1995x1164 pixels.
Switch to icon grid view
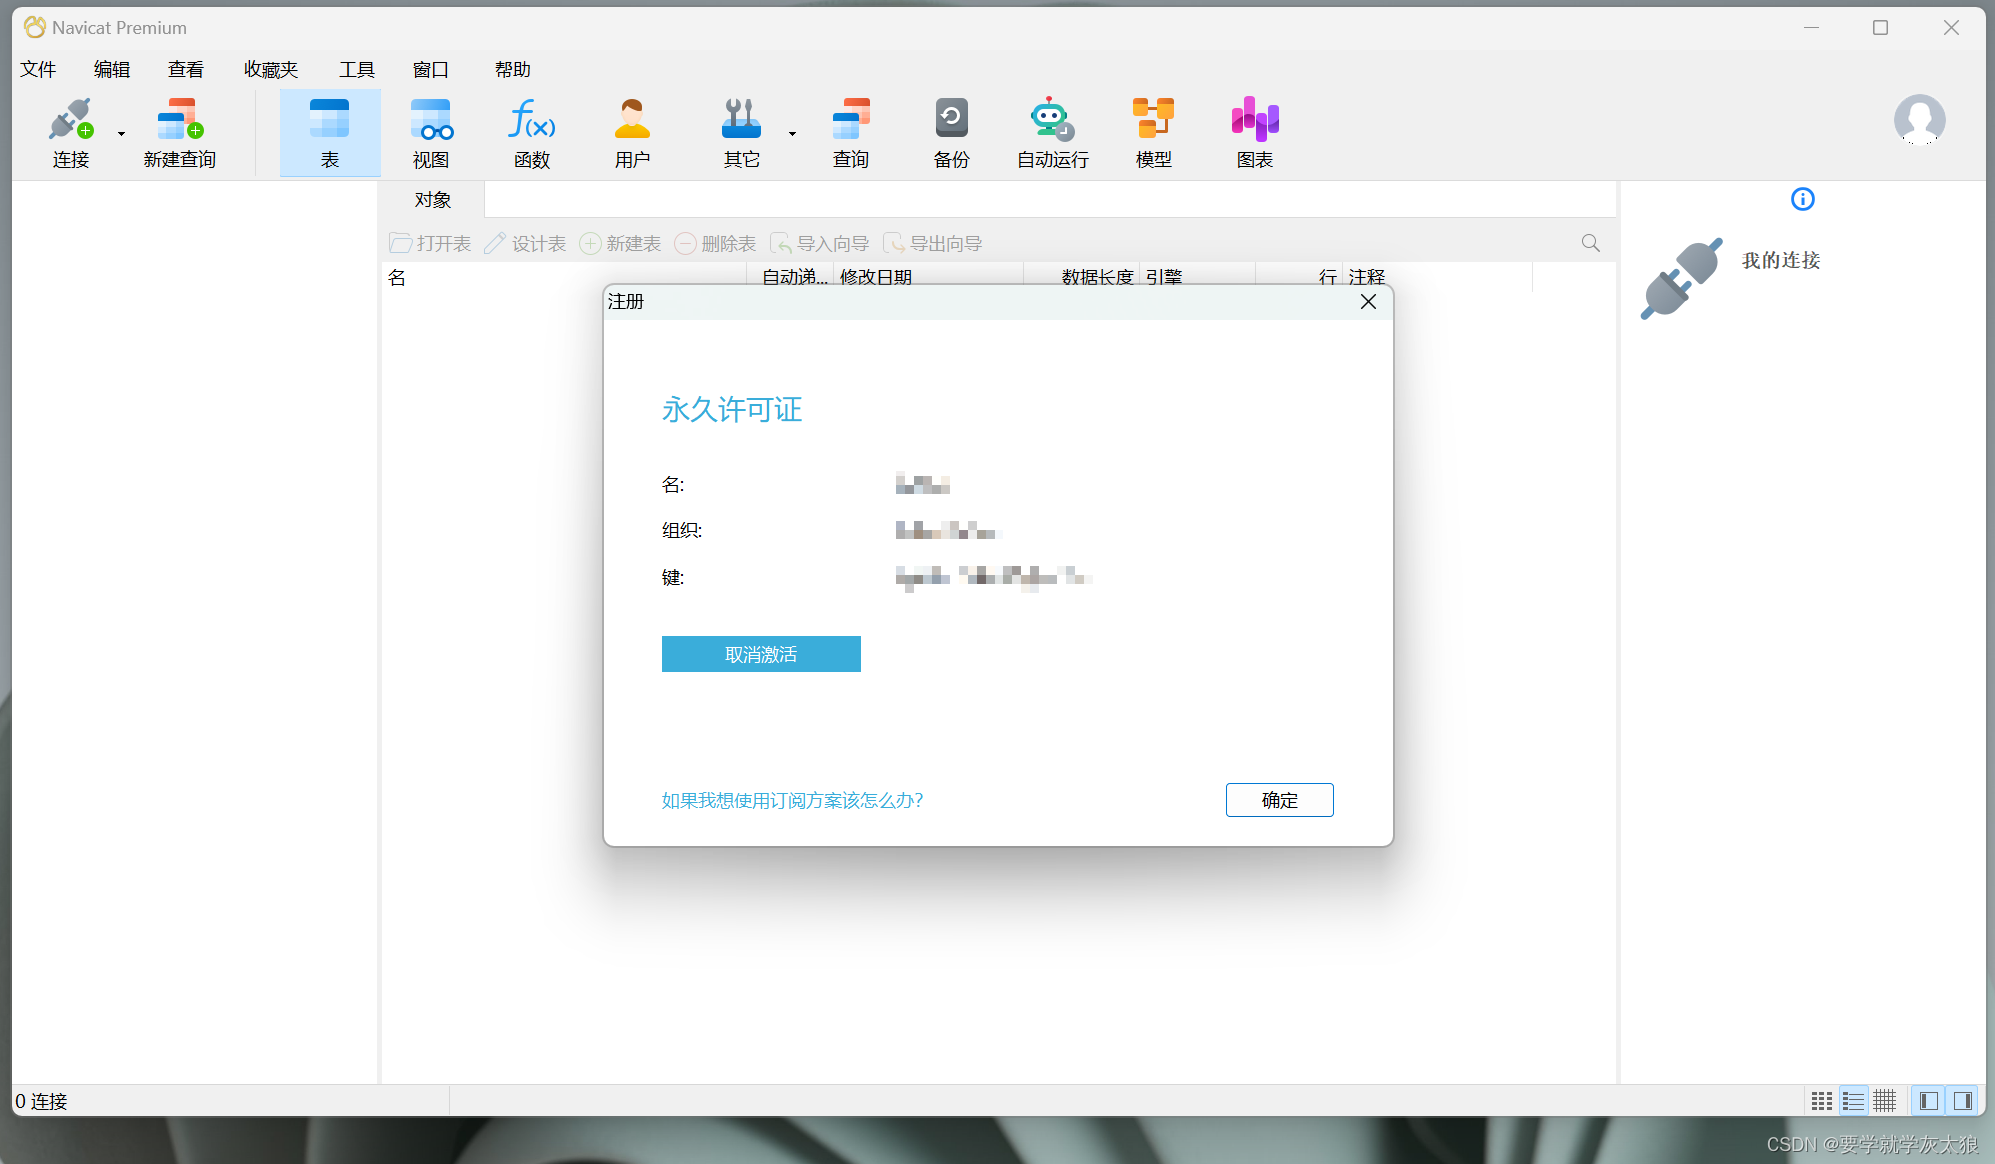click(x=1821, y=1101)
